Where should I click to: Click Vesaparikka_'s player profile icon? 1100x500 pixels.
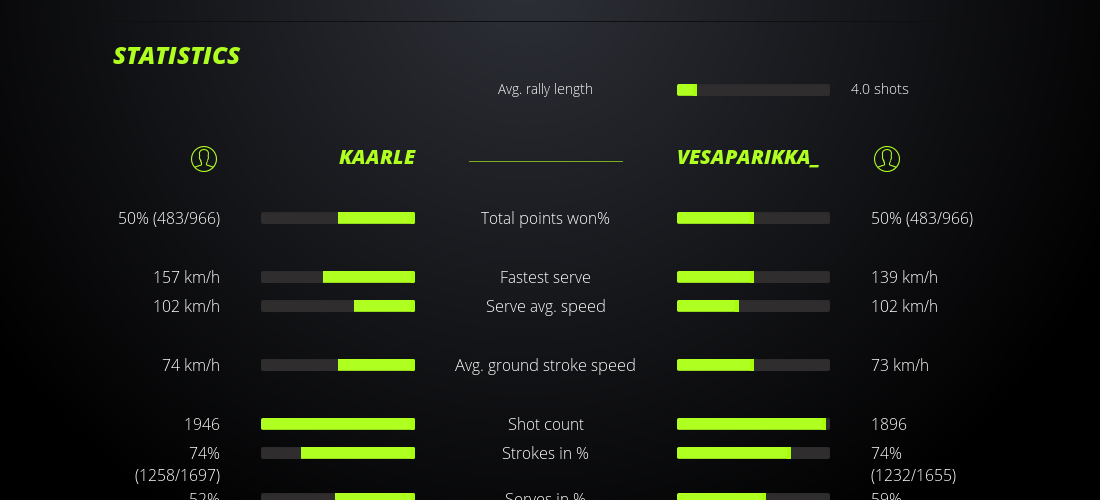(887, 158)
